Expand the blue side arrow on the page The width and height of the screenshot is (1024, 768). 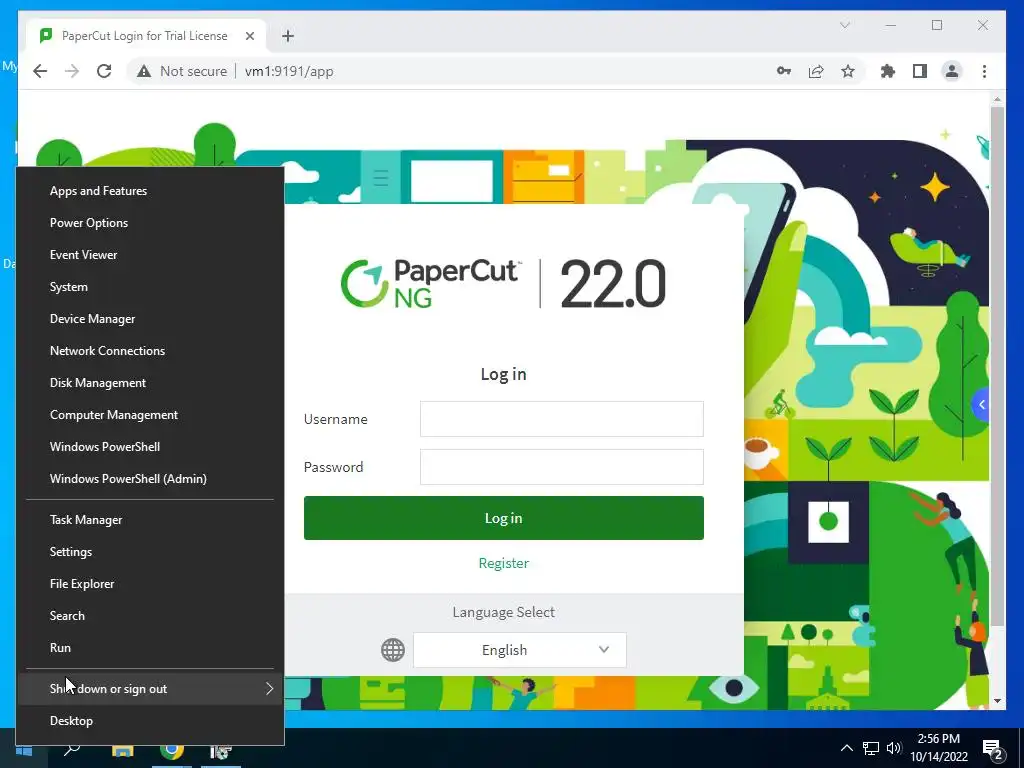[981, 405]
